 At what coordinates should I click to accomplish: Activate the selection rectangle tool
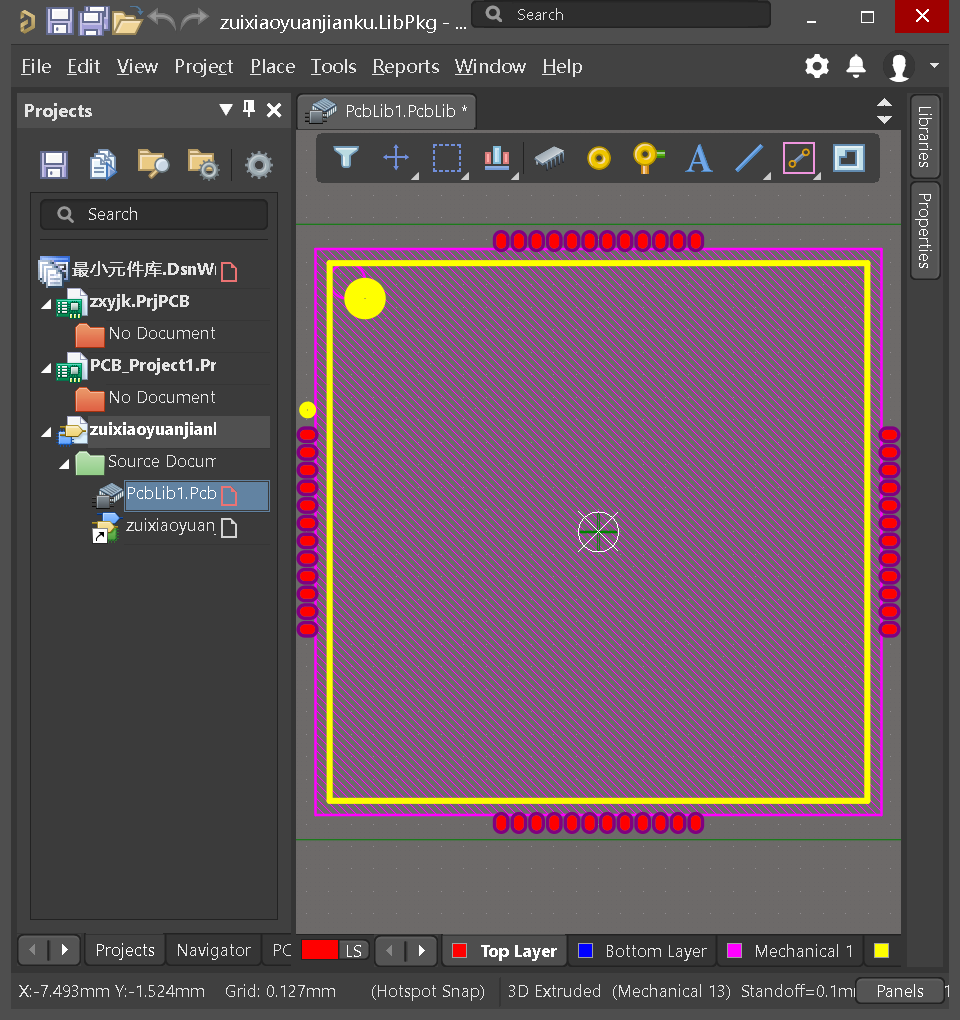(447, 158)
